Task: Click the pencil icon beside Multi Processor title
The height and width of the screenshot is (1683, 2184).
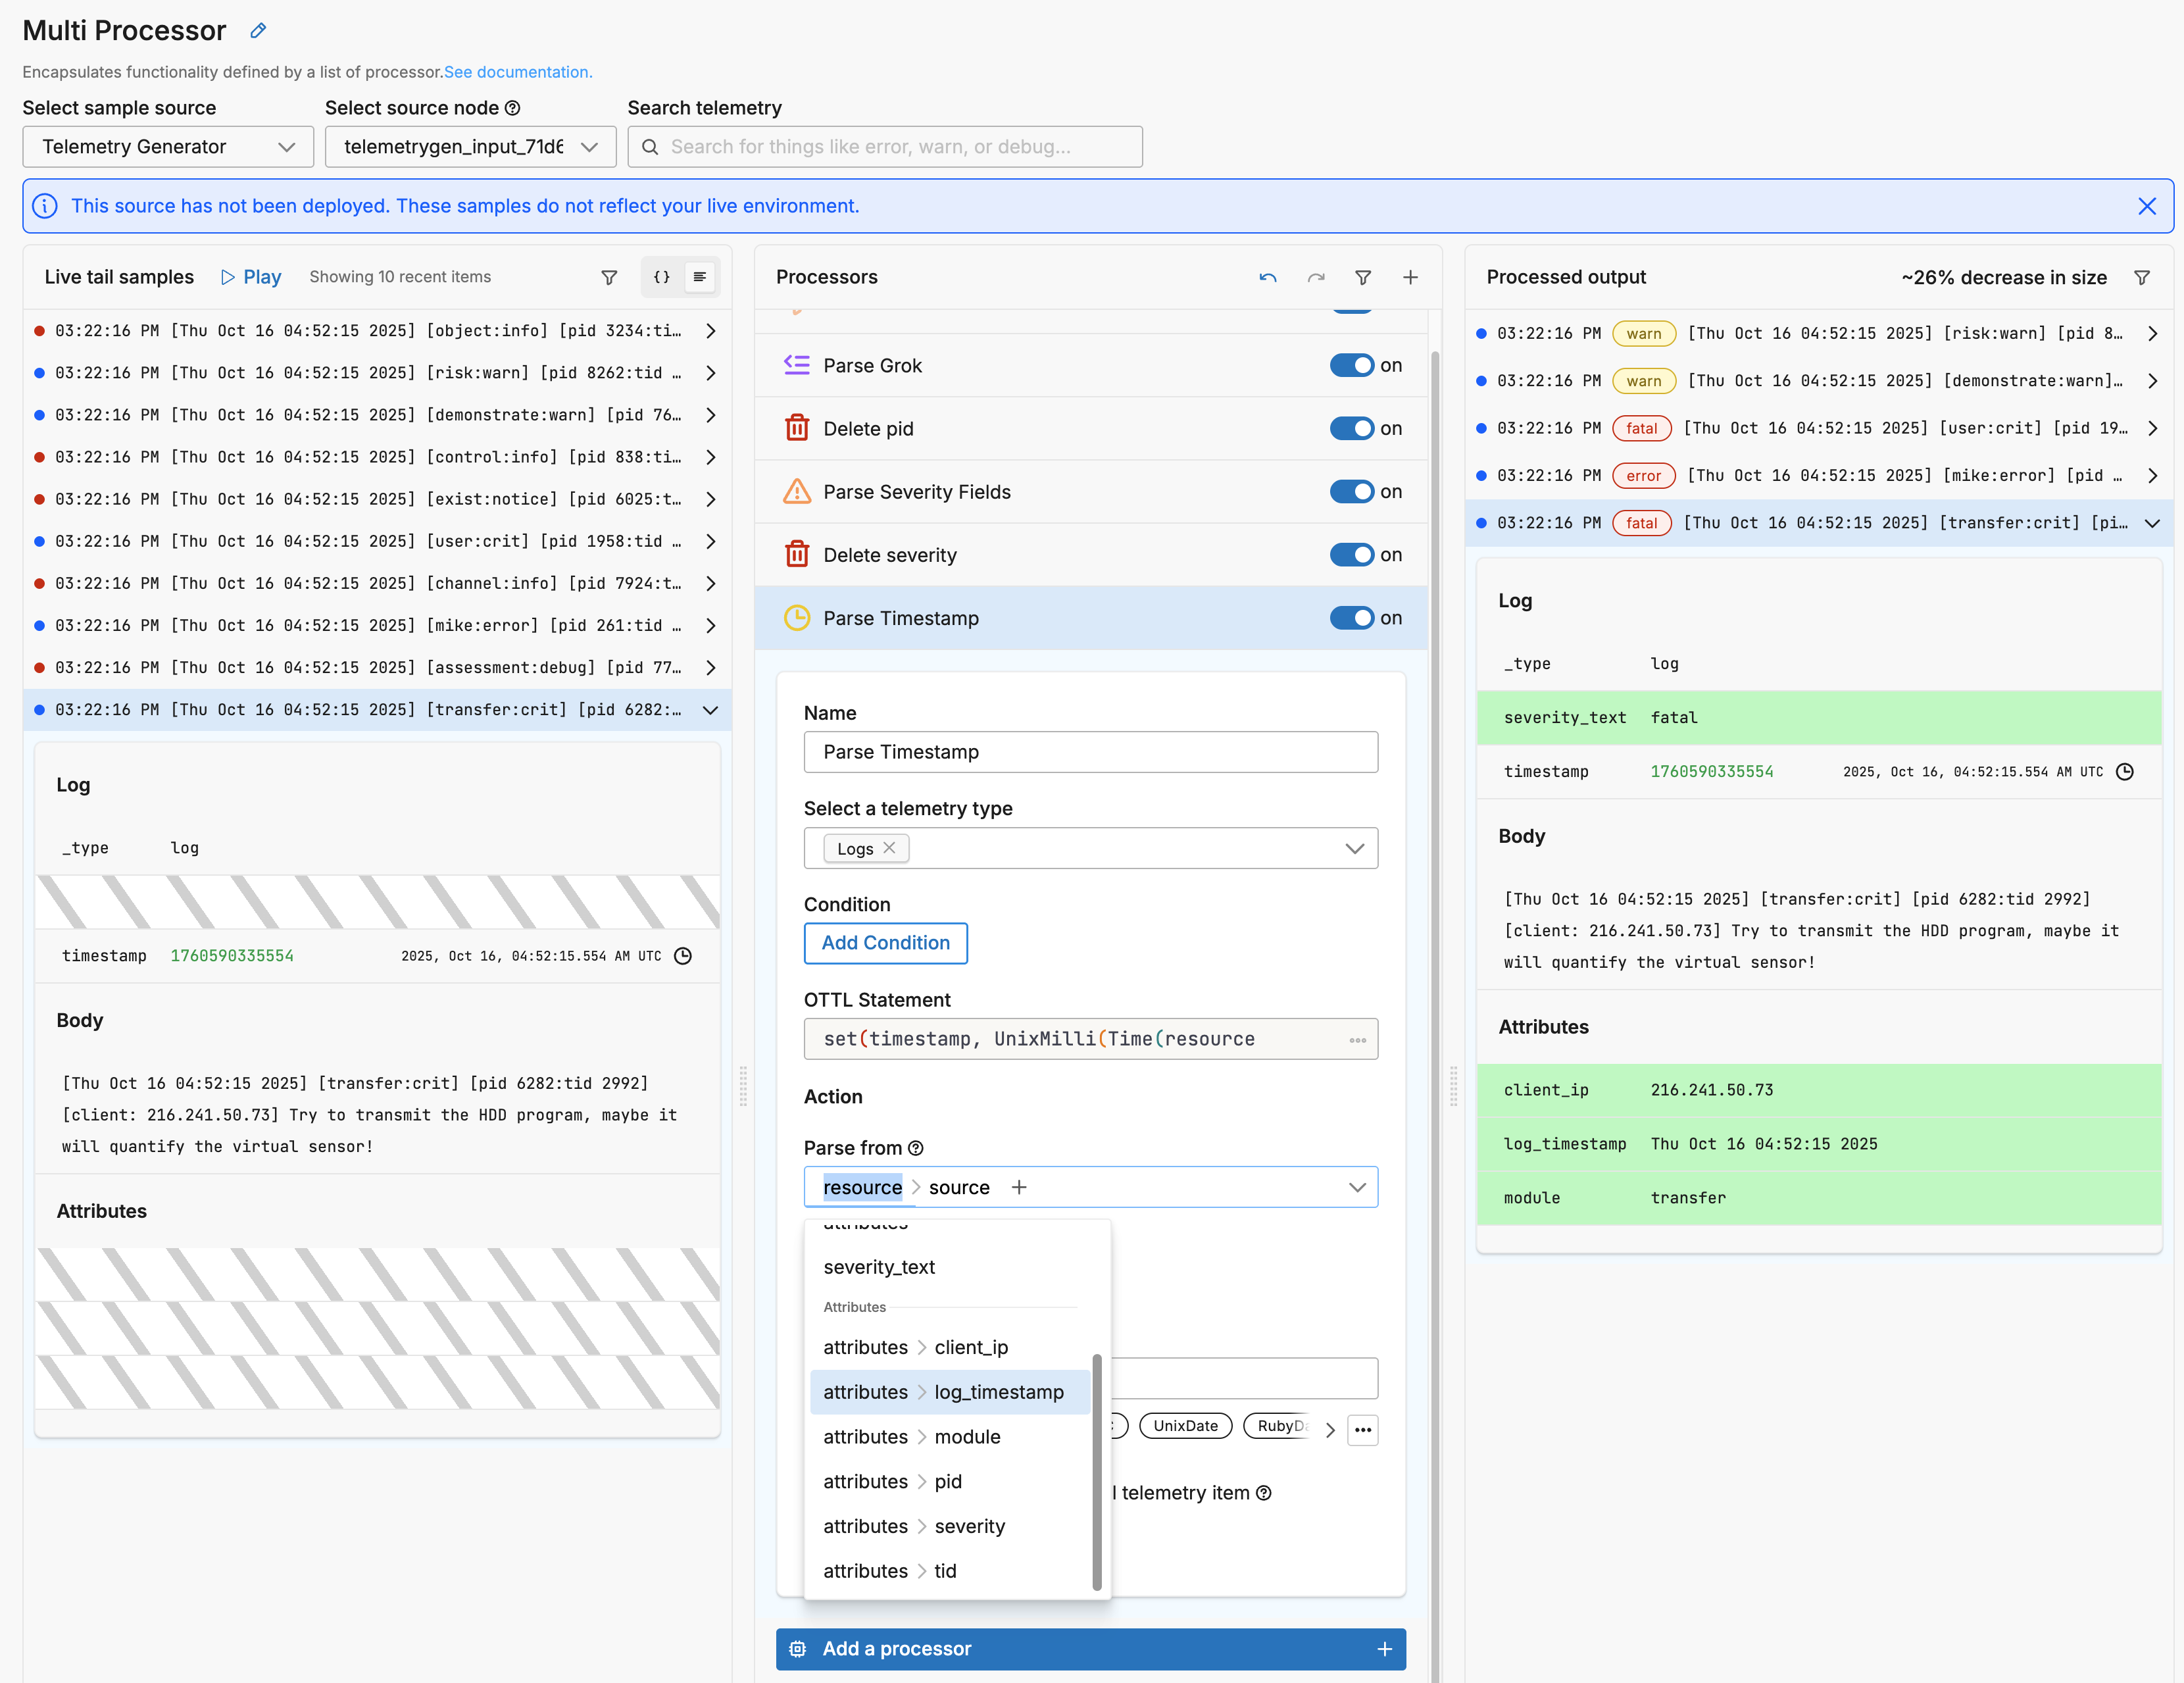Action: 258,31
